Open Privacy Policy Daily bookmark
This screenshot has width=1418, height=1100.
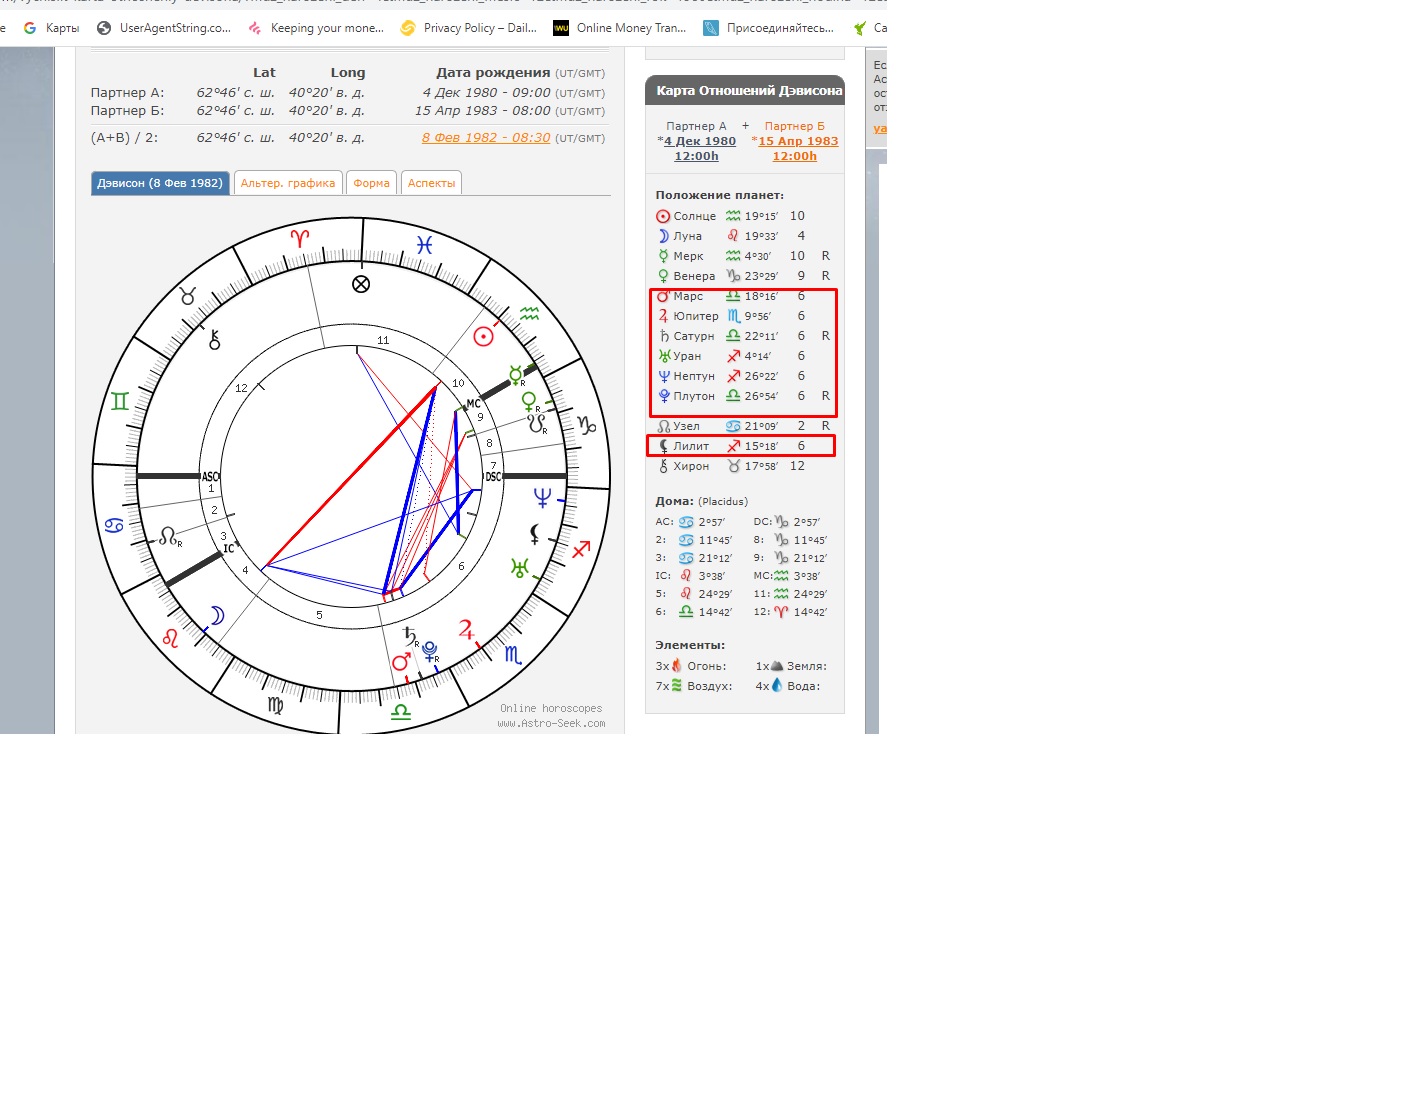point(469,28)
